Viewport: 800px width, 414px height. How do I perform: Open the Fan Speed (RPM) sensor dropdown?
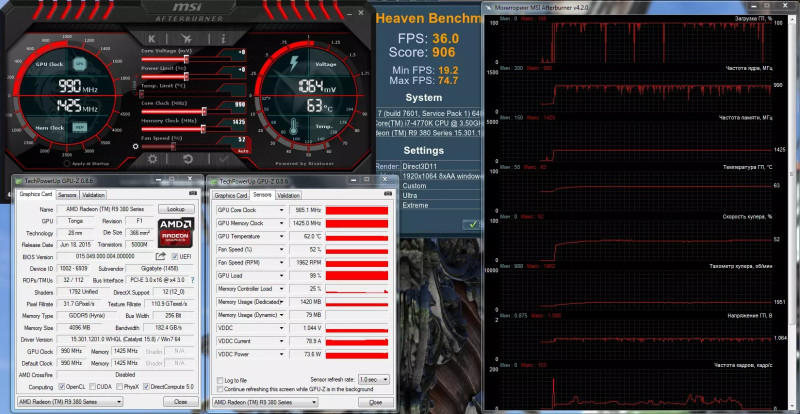coord(281,263)
